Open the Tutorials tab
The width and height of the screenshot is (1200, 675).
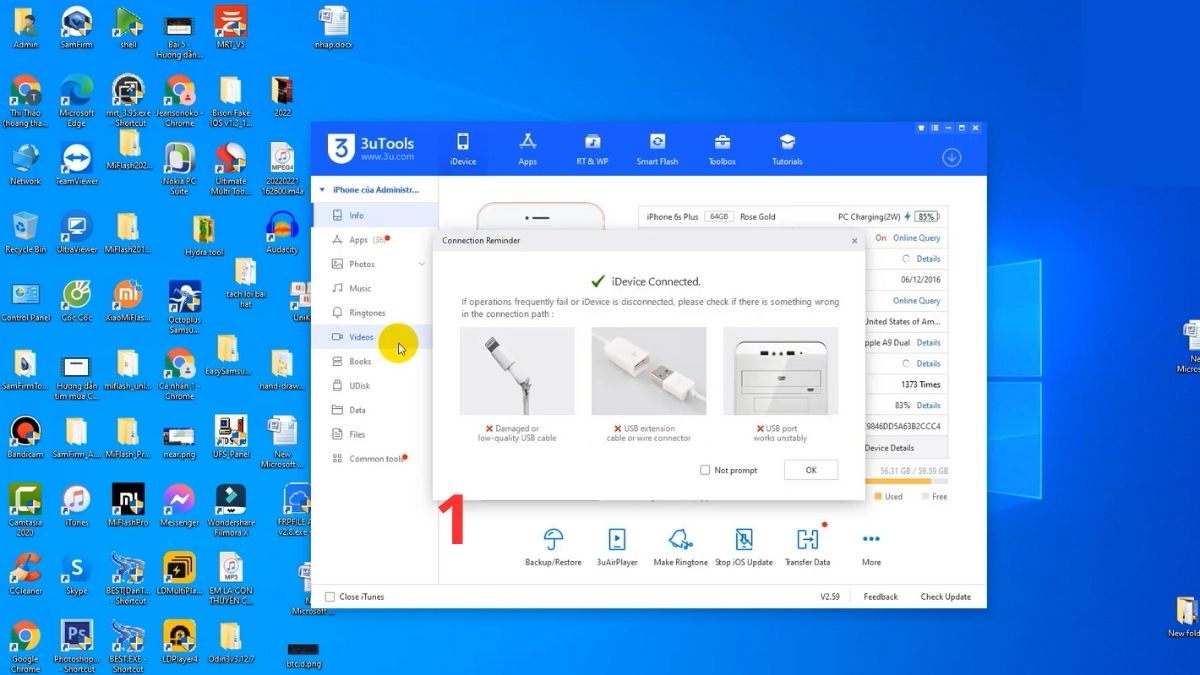[x=787, y=149]
